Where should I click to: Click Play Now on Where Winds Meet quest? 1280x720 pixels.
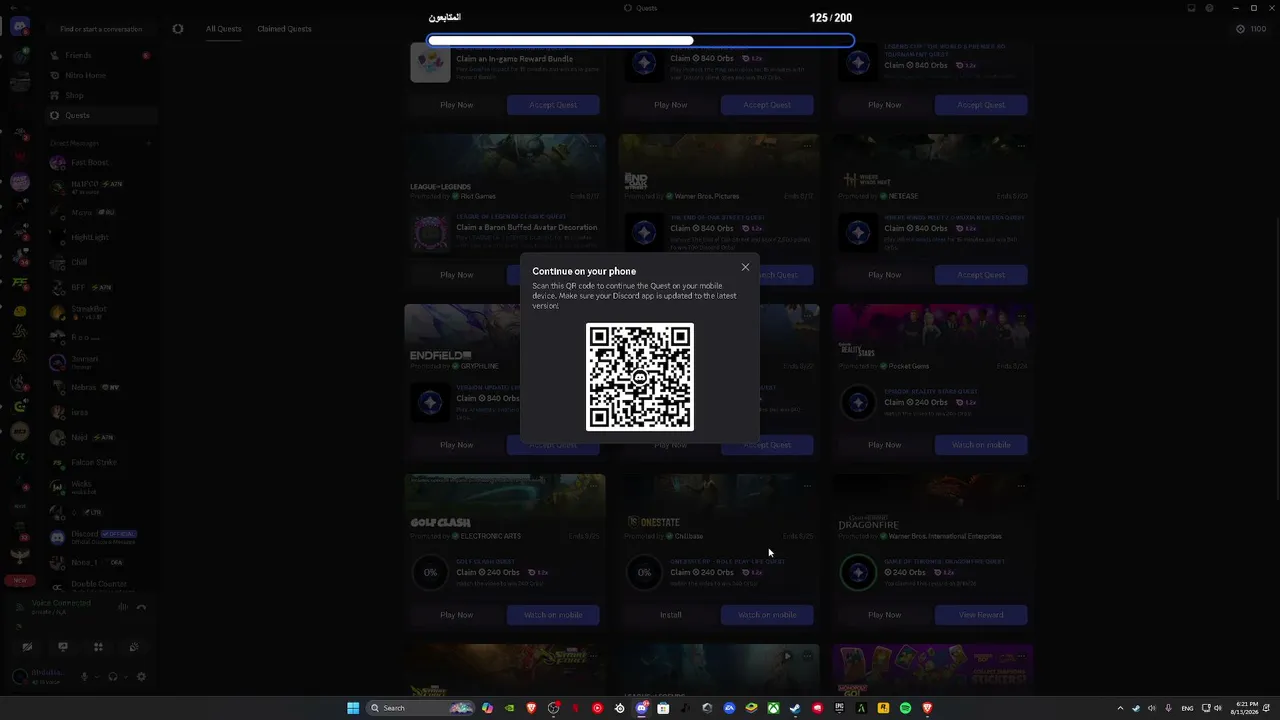[885, 275]
